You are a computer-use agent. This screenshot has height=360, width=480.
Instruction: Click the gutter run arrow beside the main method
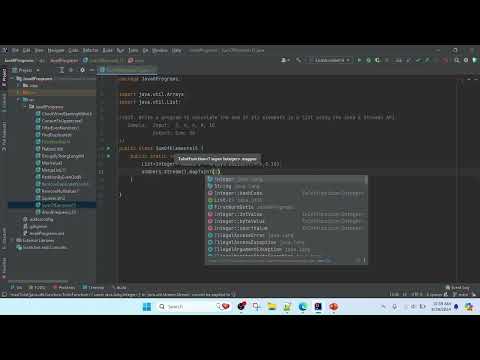coord(108,156)
